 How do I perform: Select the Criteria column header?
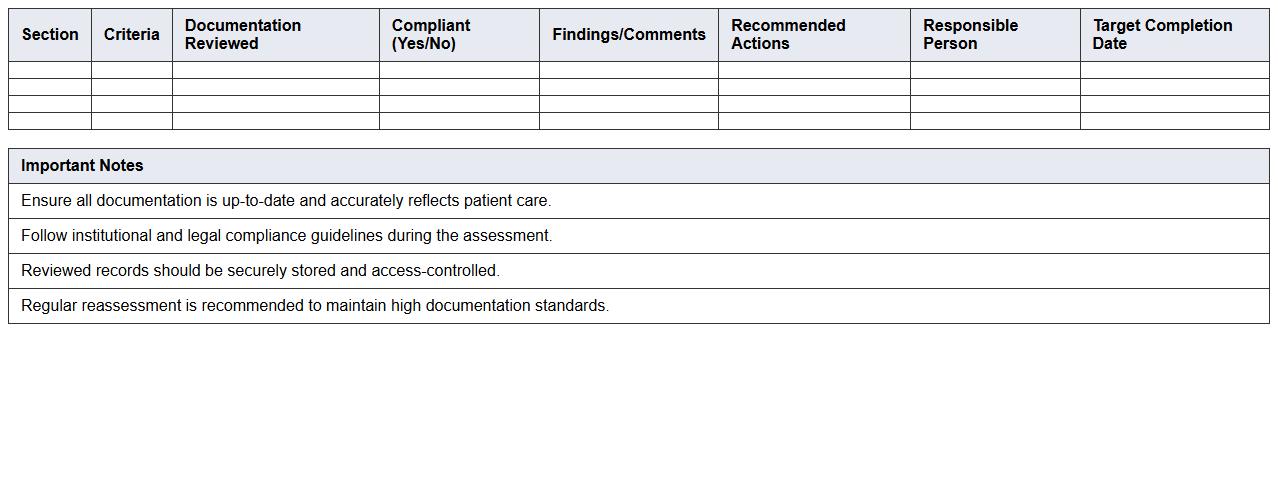pos(131,35)
